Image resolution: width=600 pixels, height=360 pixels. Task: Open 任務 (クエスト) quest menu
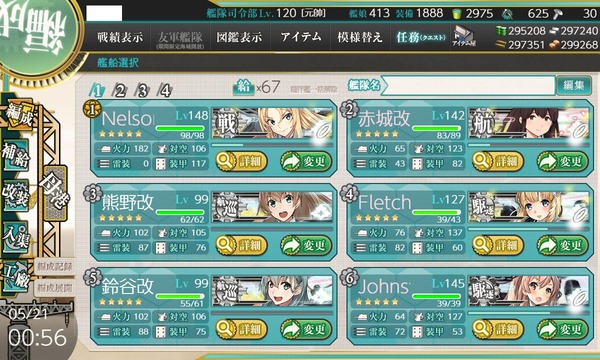point(421,37)
